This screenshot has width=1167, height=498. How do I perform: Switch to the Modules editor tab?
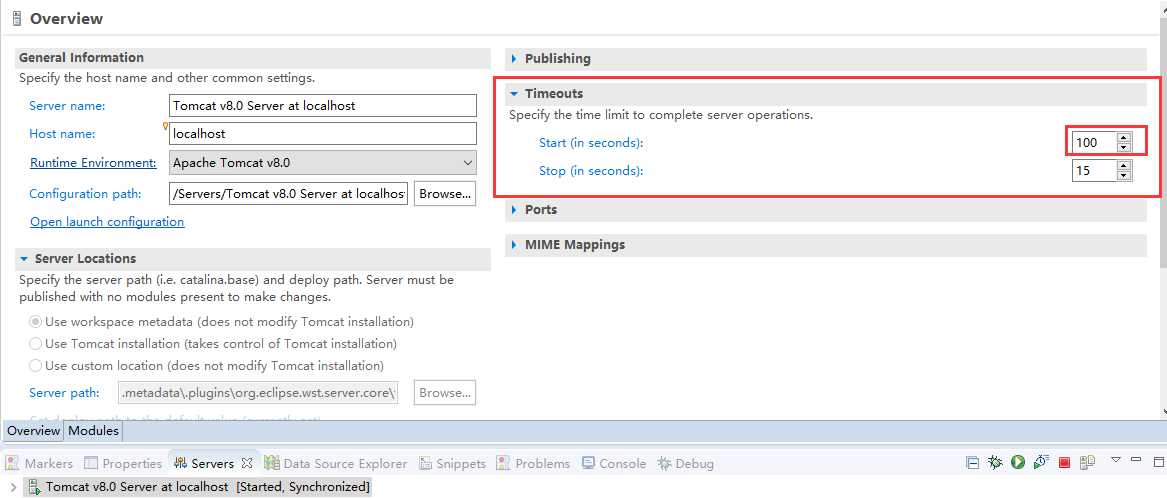coord(93,431)
